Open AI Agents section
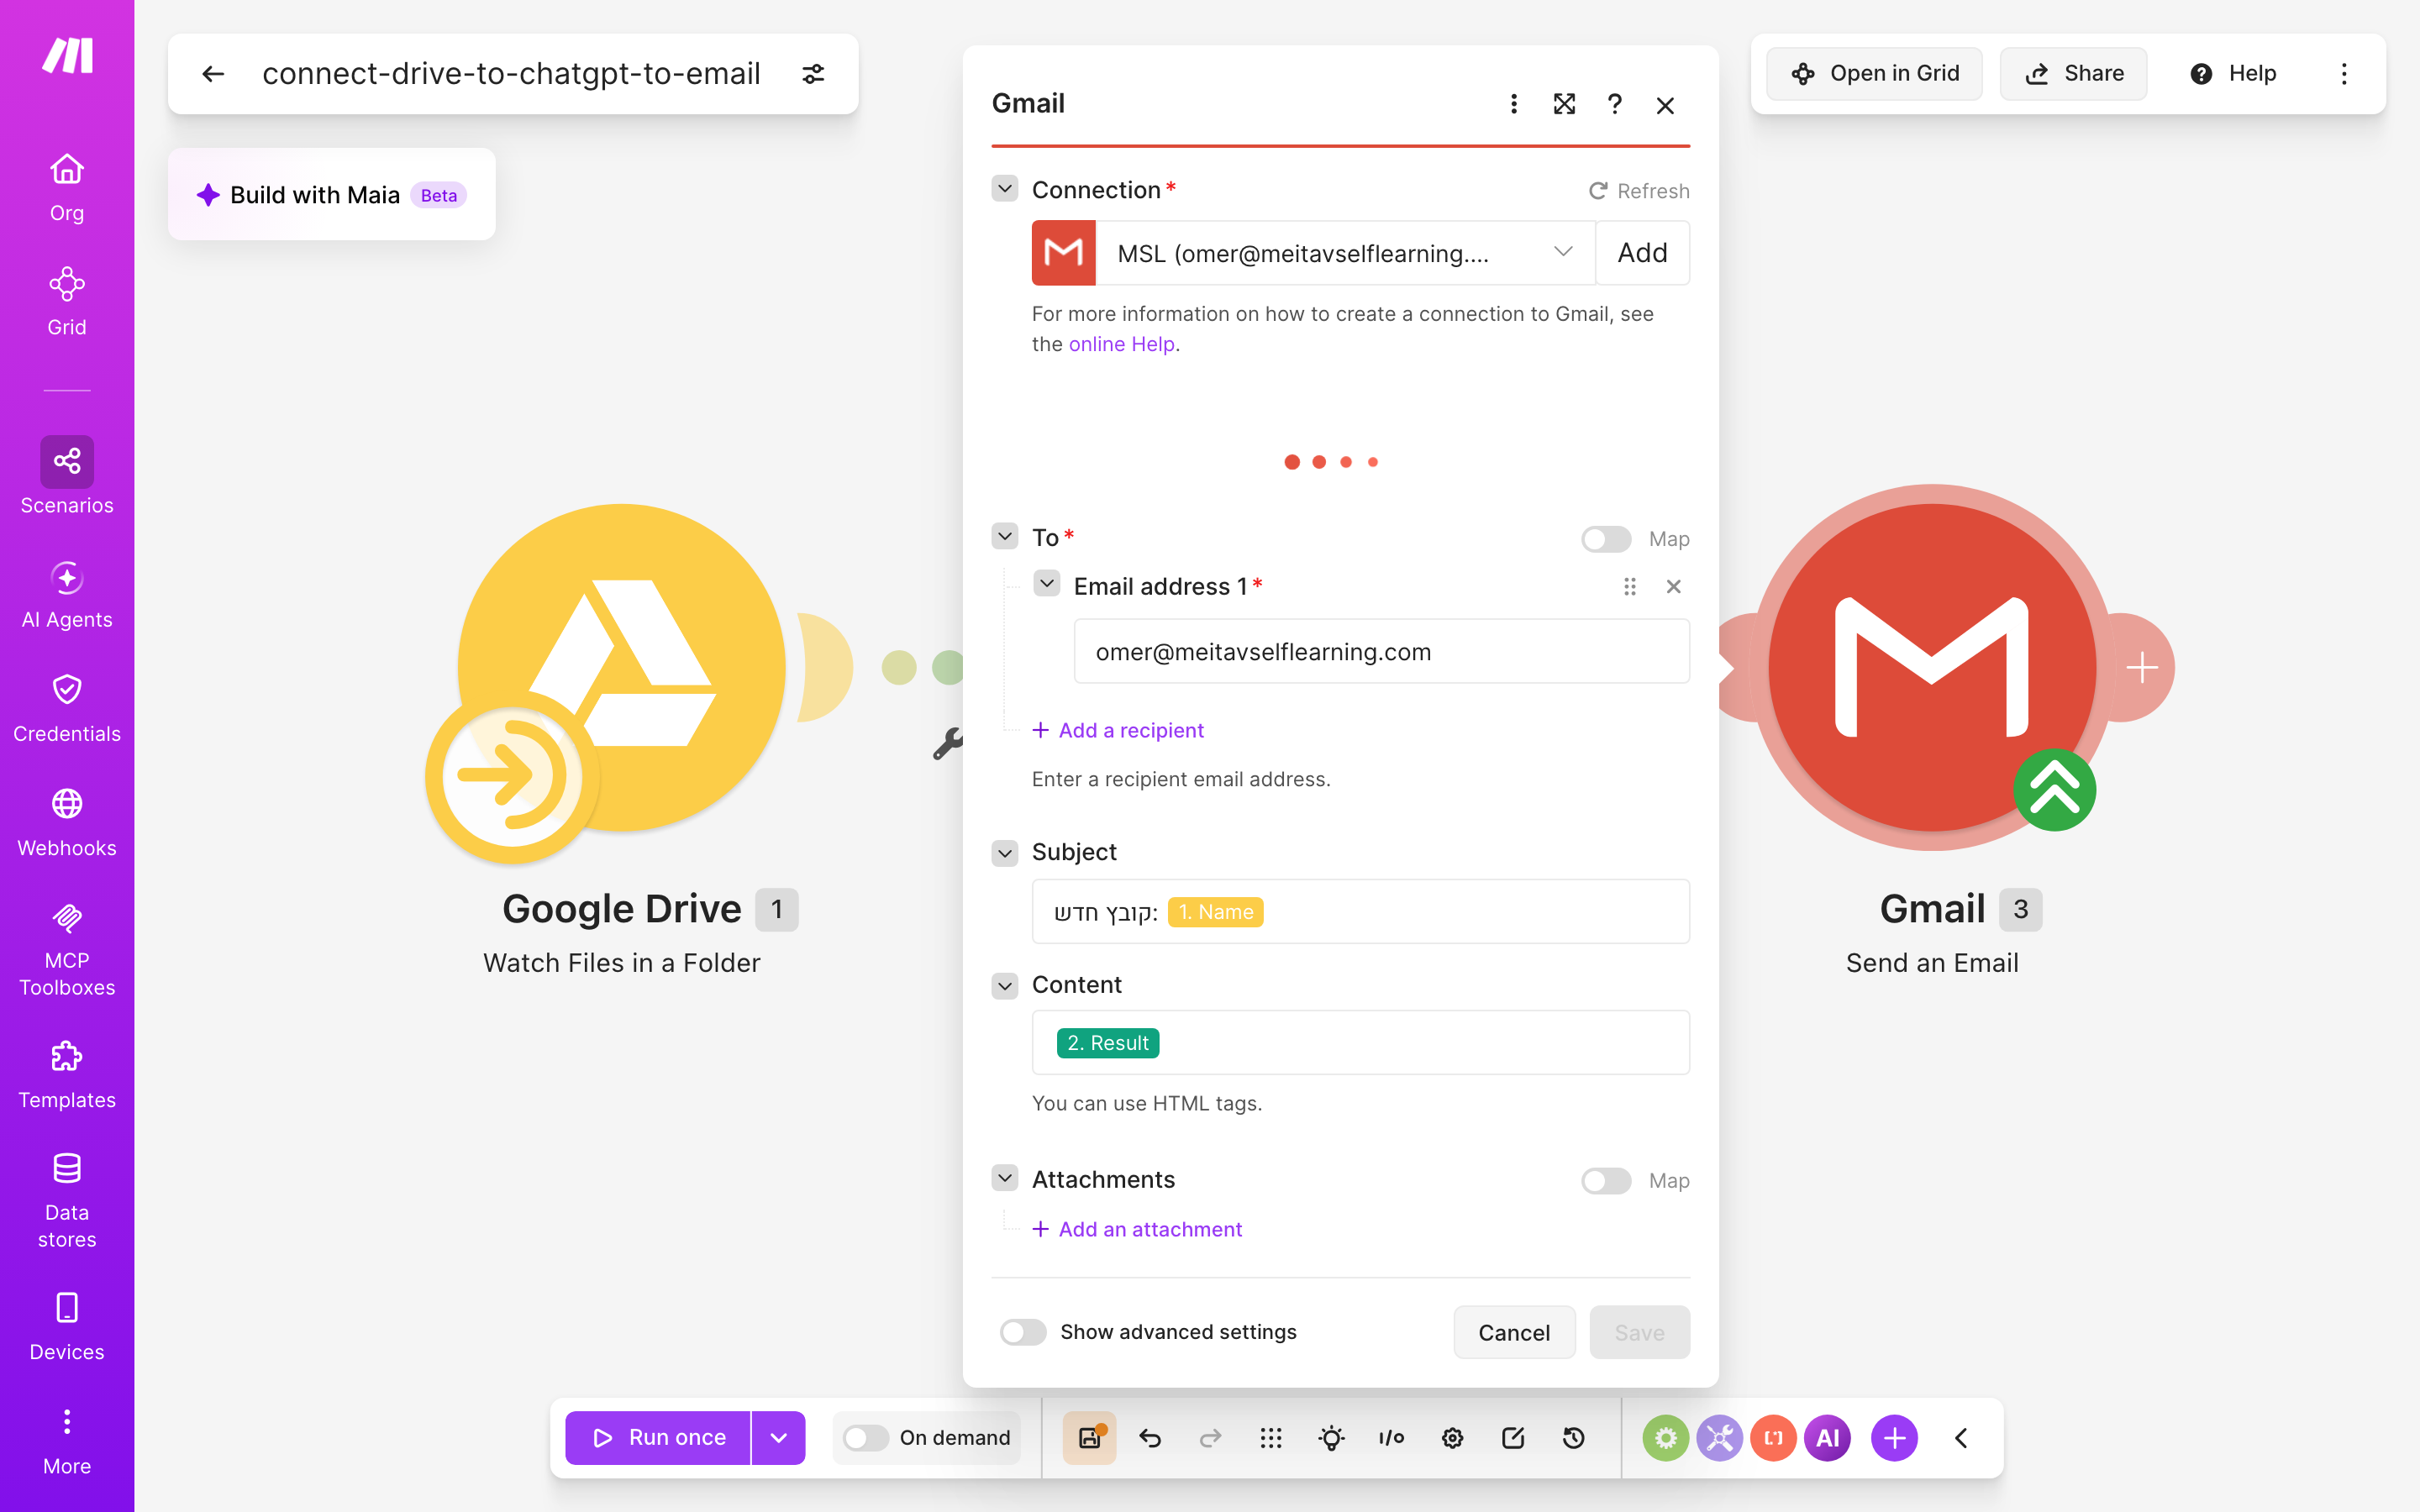 coord(67,594)
